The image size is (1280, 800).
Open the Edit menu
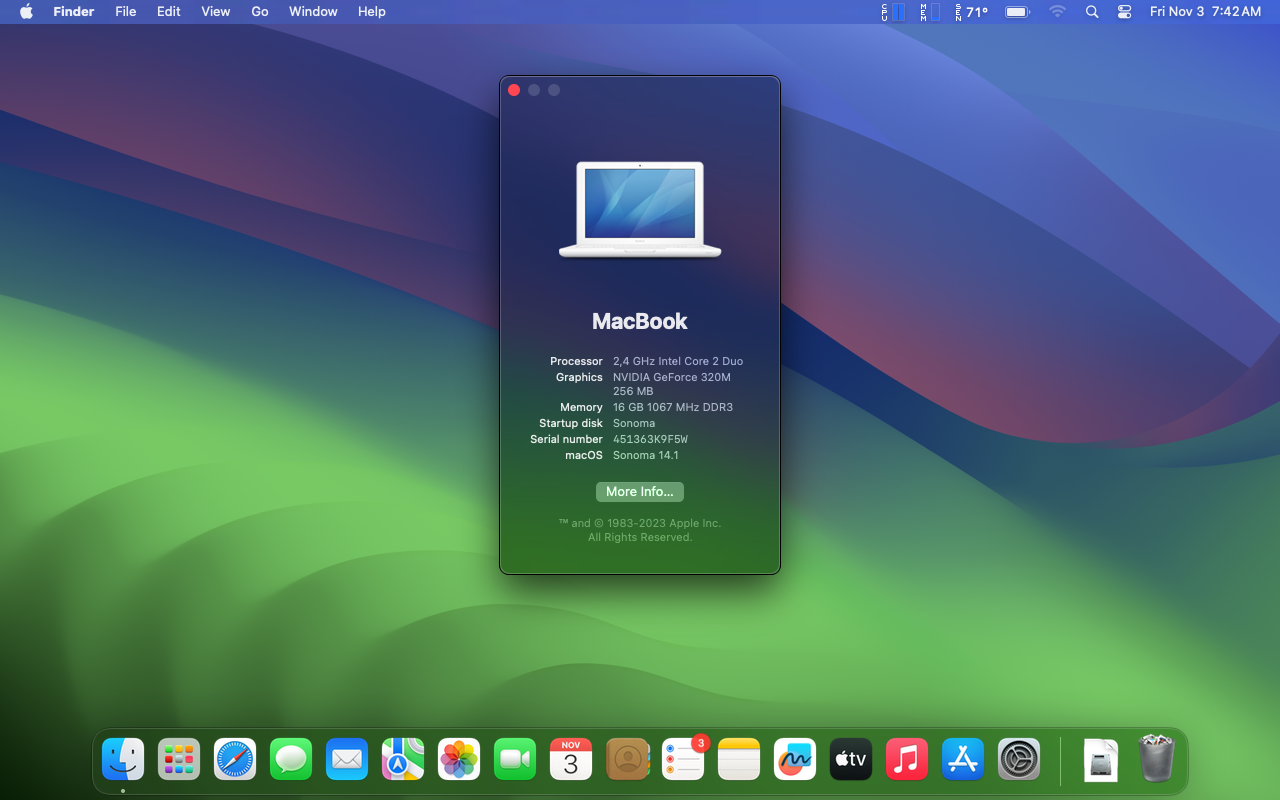(x=169, y=12)
